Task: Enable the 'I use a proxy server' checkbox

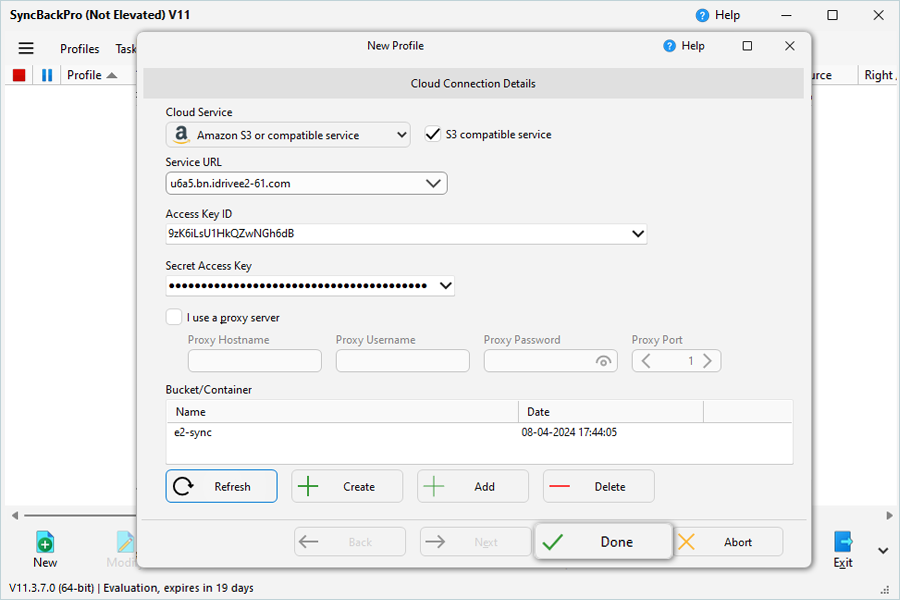Action: pyautogui.click(x=174, y=317)
